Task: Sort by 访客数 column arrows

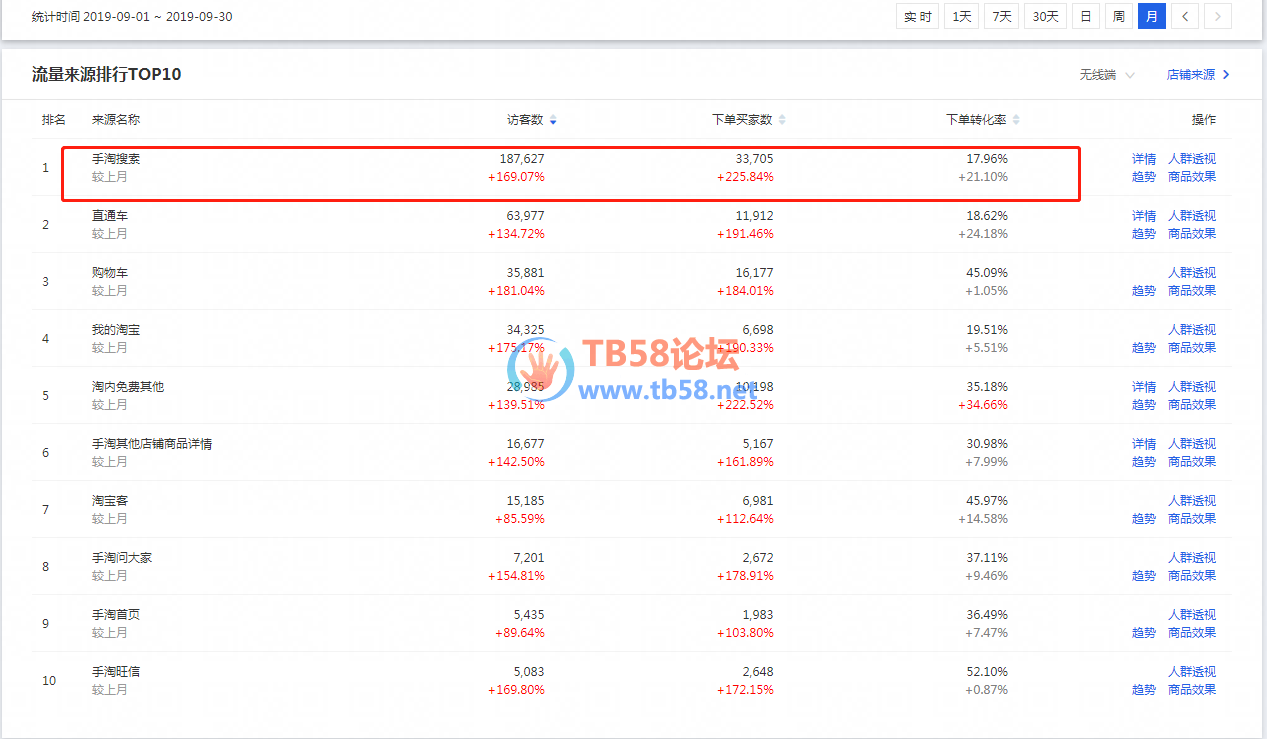Action: [553, 120]
